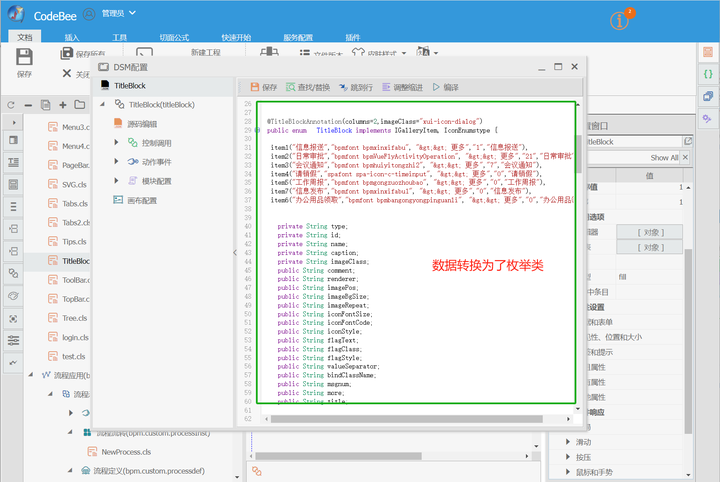
Task: Click the copy document icon above tree
Action: point(45,105)
